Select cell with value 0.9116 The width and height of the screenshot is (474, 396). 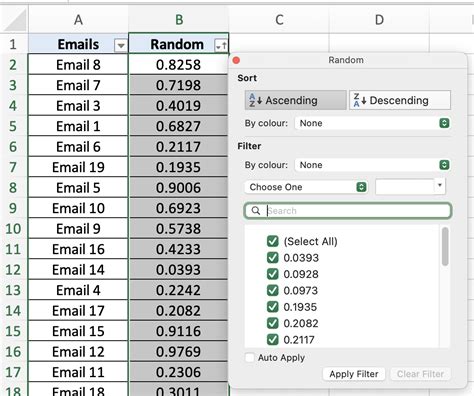tap(179, 331)
